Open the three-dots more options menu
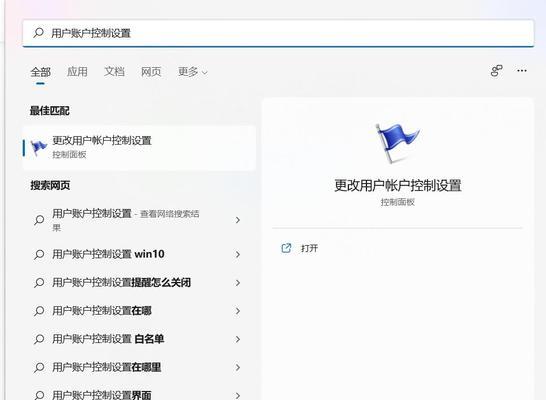 point(522,71)
